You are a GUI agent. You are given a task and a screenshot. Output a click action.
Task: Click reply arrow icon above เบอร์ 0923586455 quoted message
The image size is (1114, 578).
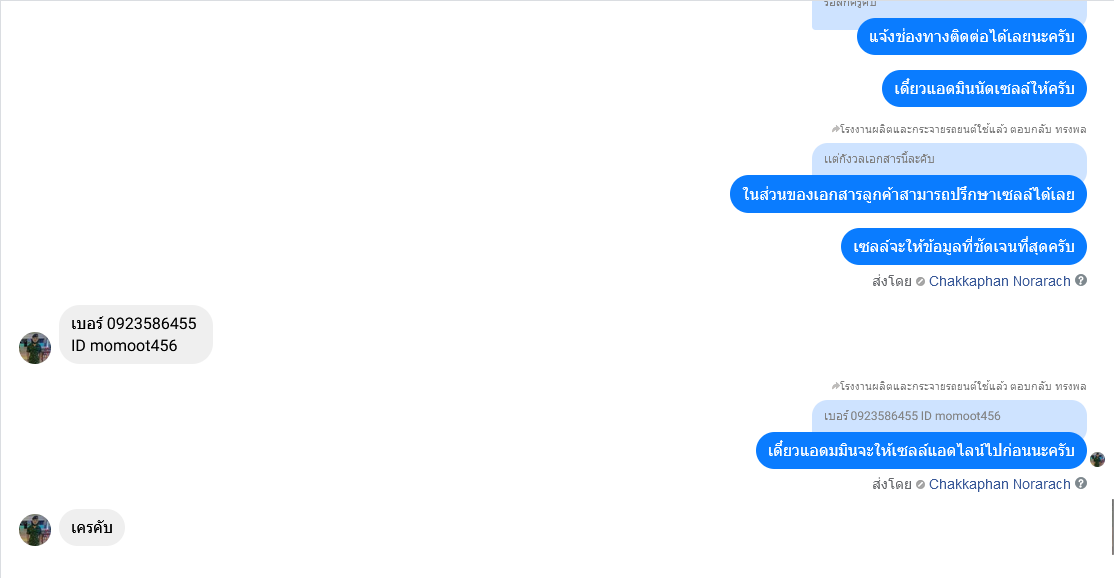(x=836, y=386)
